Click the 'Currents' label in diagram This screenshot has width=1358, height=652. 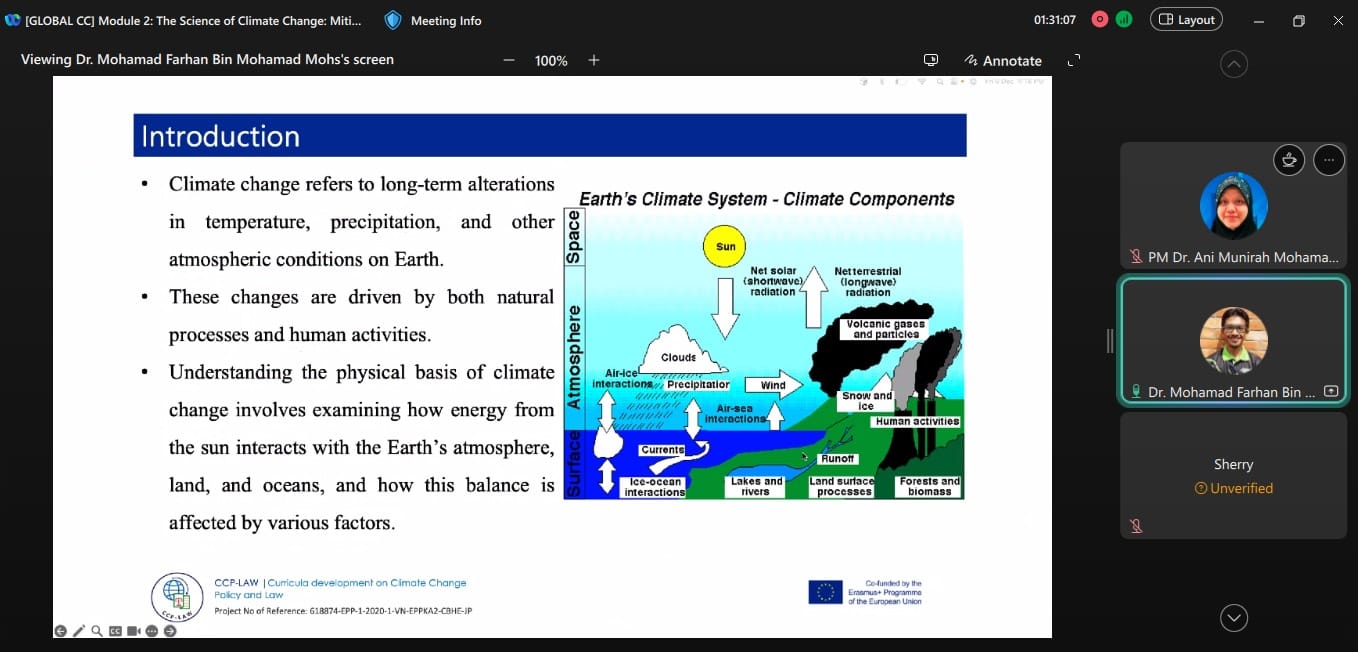(662, 450)
